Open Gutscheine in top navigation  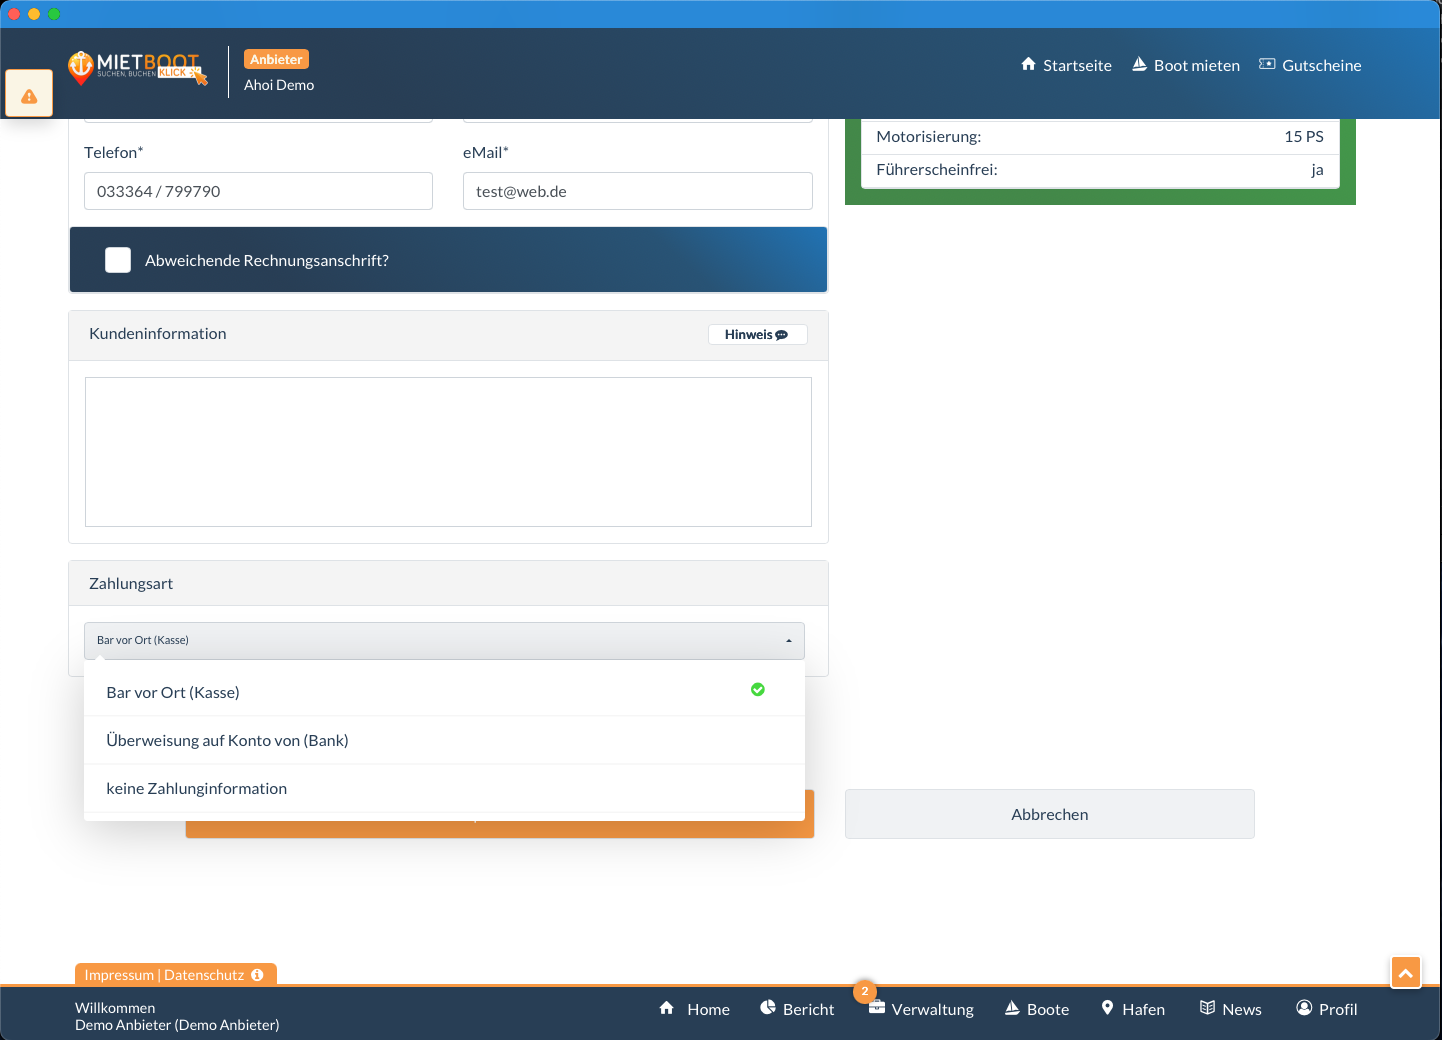(1310, 65)
